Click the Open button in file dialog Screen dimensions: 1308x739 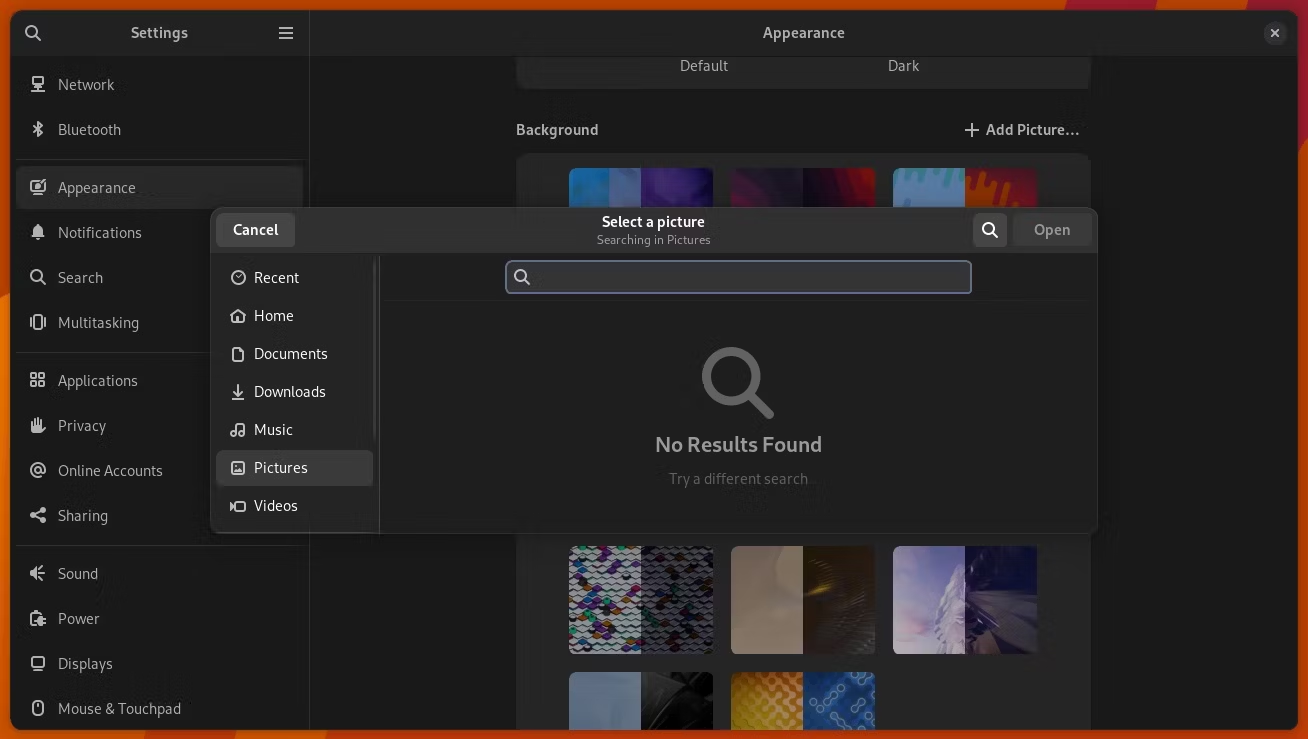pyautogui.click(x=1052, y=230)
